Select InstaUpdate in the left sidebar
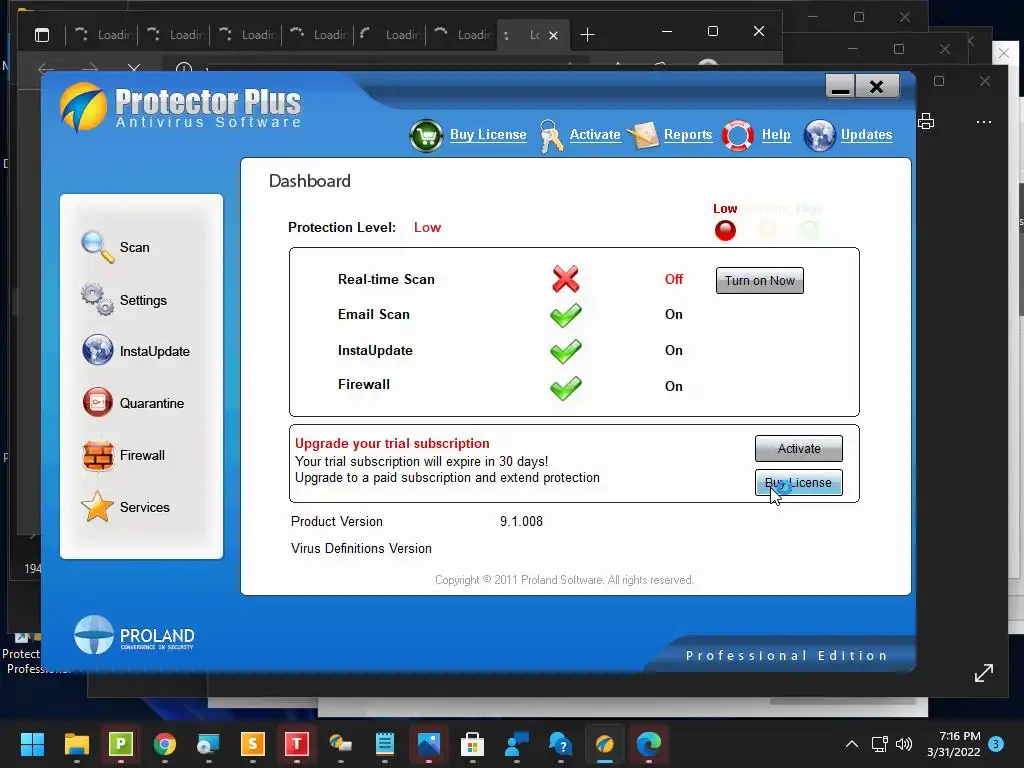 tap(155, 351)
